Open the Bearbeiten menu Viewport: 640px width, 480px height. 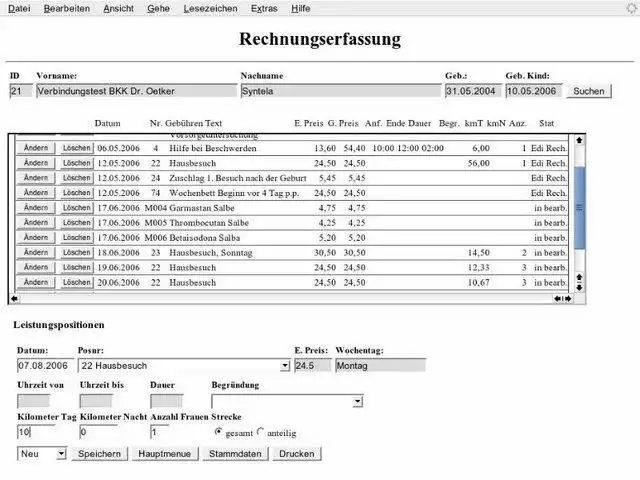coord(67,8)
